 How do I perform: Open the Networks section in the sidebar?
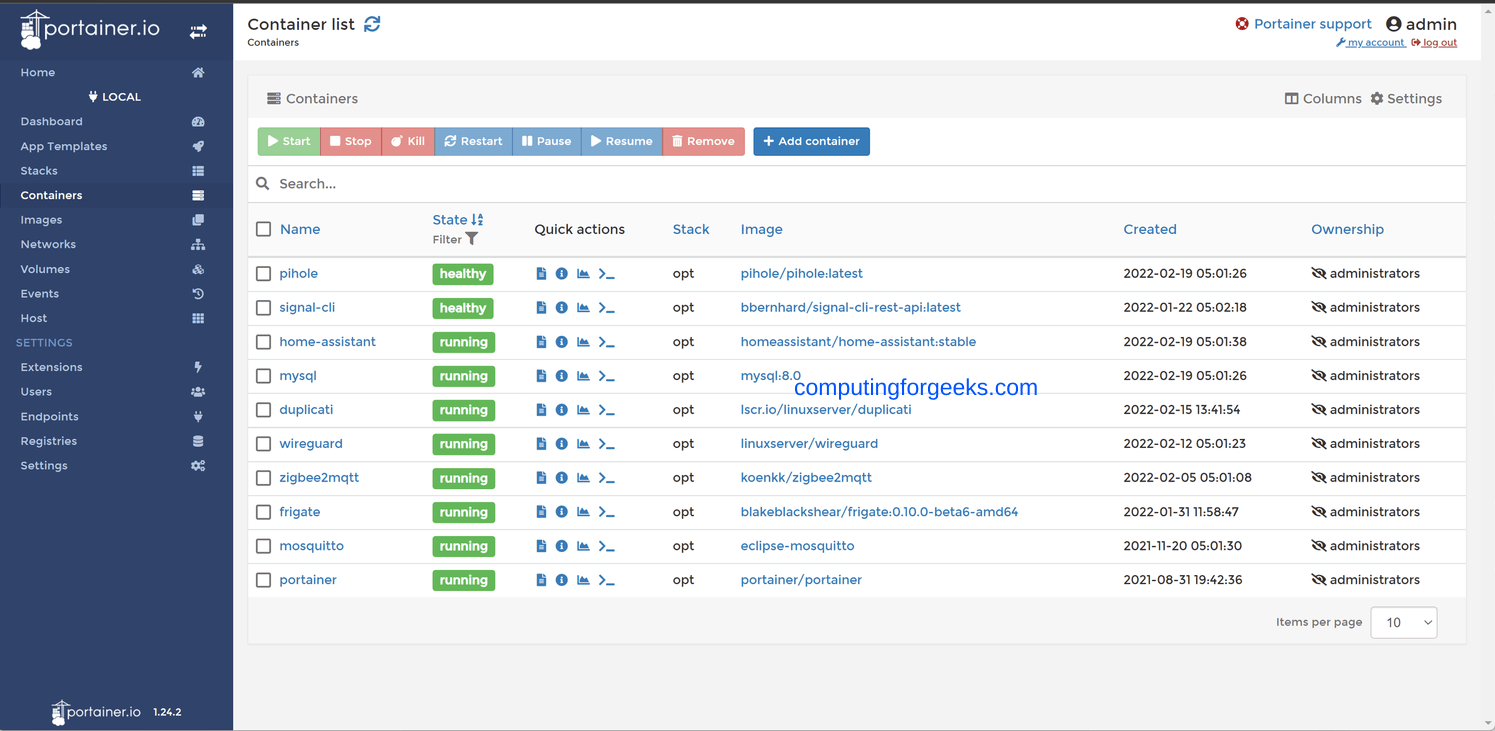[x=47, y=243]
